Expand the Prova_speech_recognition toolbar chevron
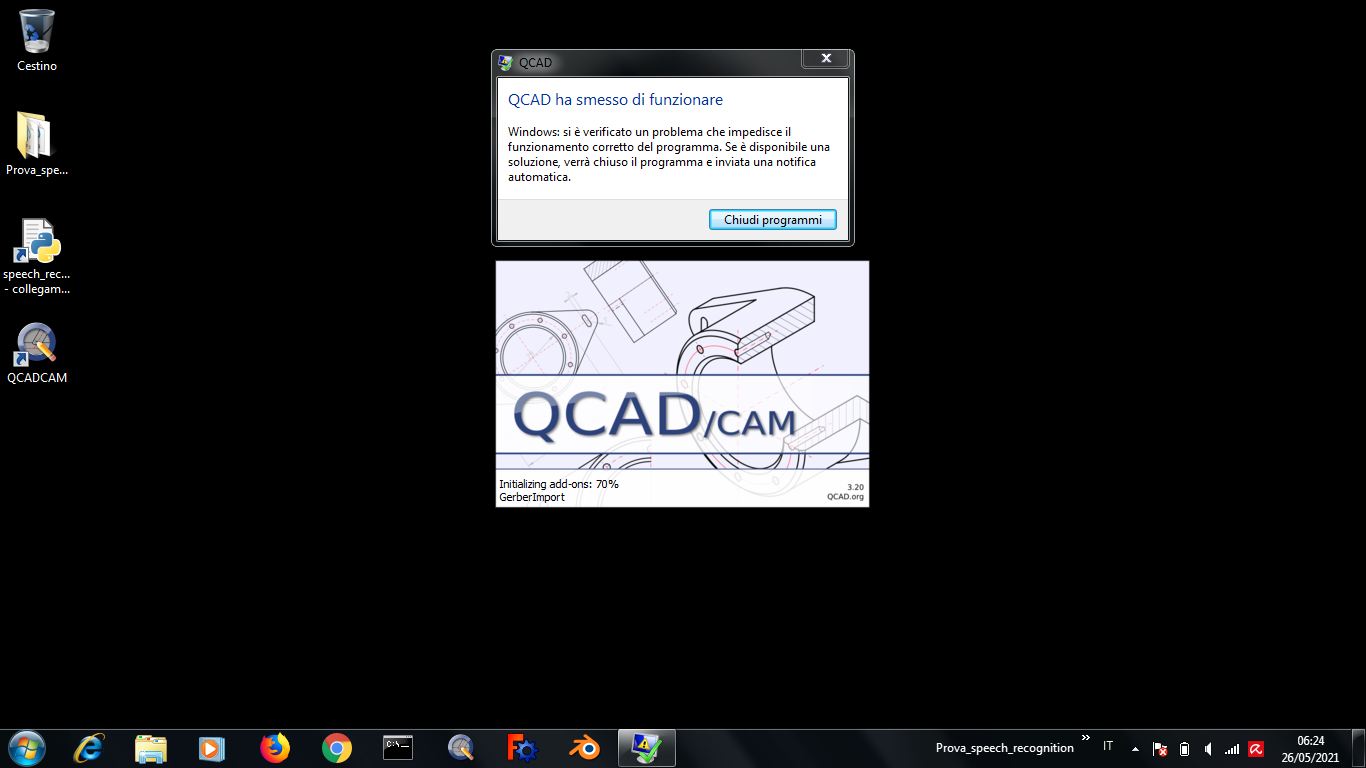This screenshot has width=1366, height=768. pos(1086,738)
